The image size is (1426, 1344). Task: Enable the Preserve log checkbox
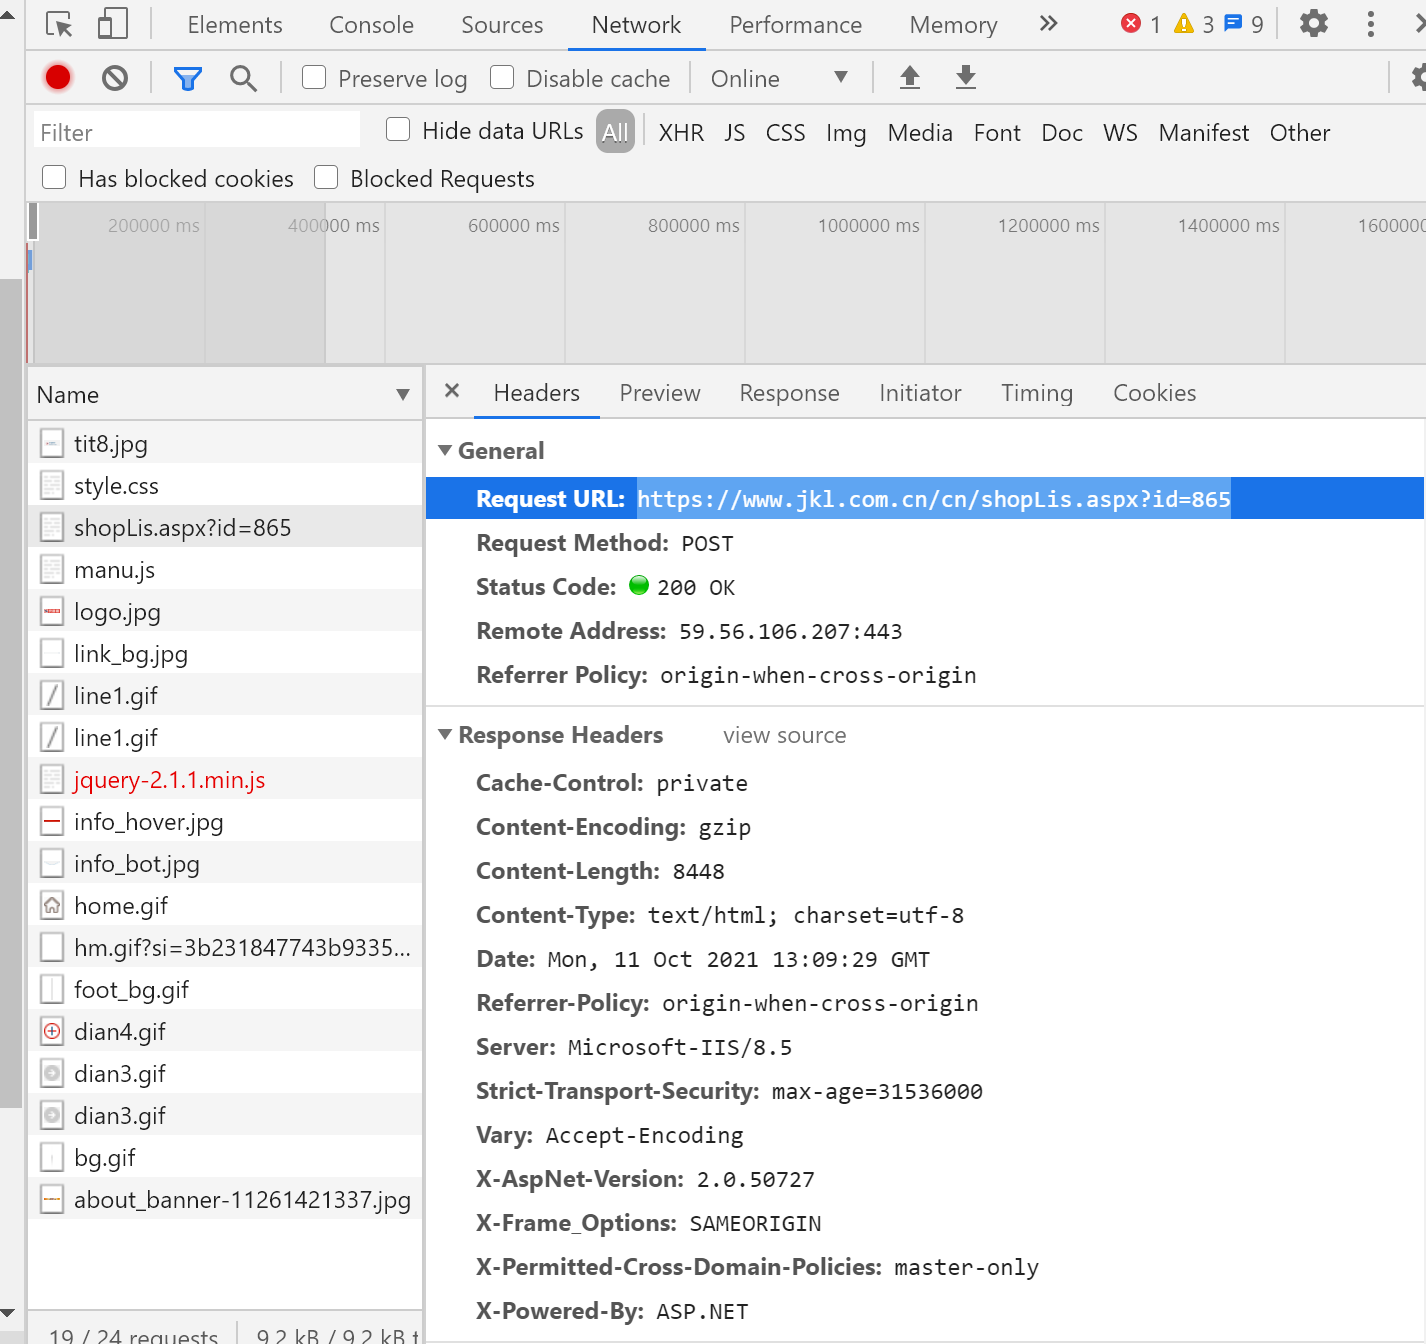[314, 77]
